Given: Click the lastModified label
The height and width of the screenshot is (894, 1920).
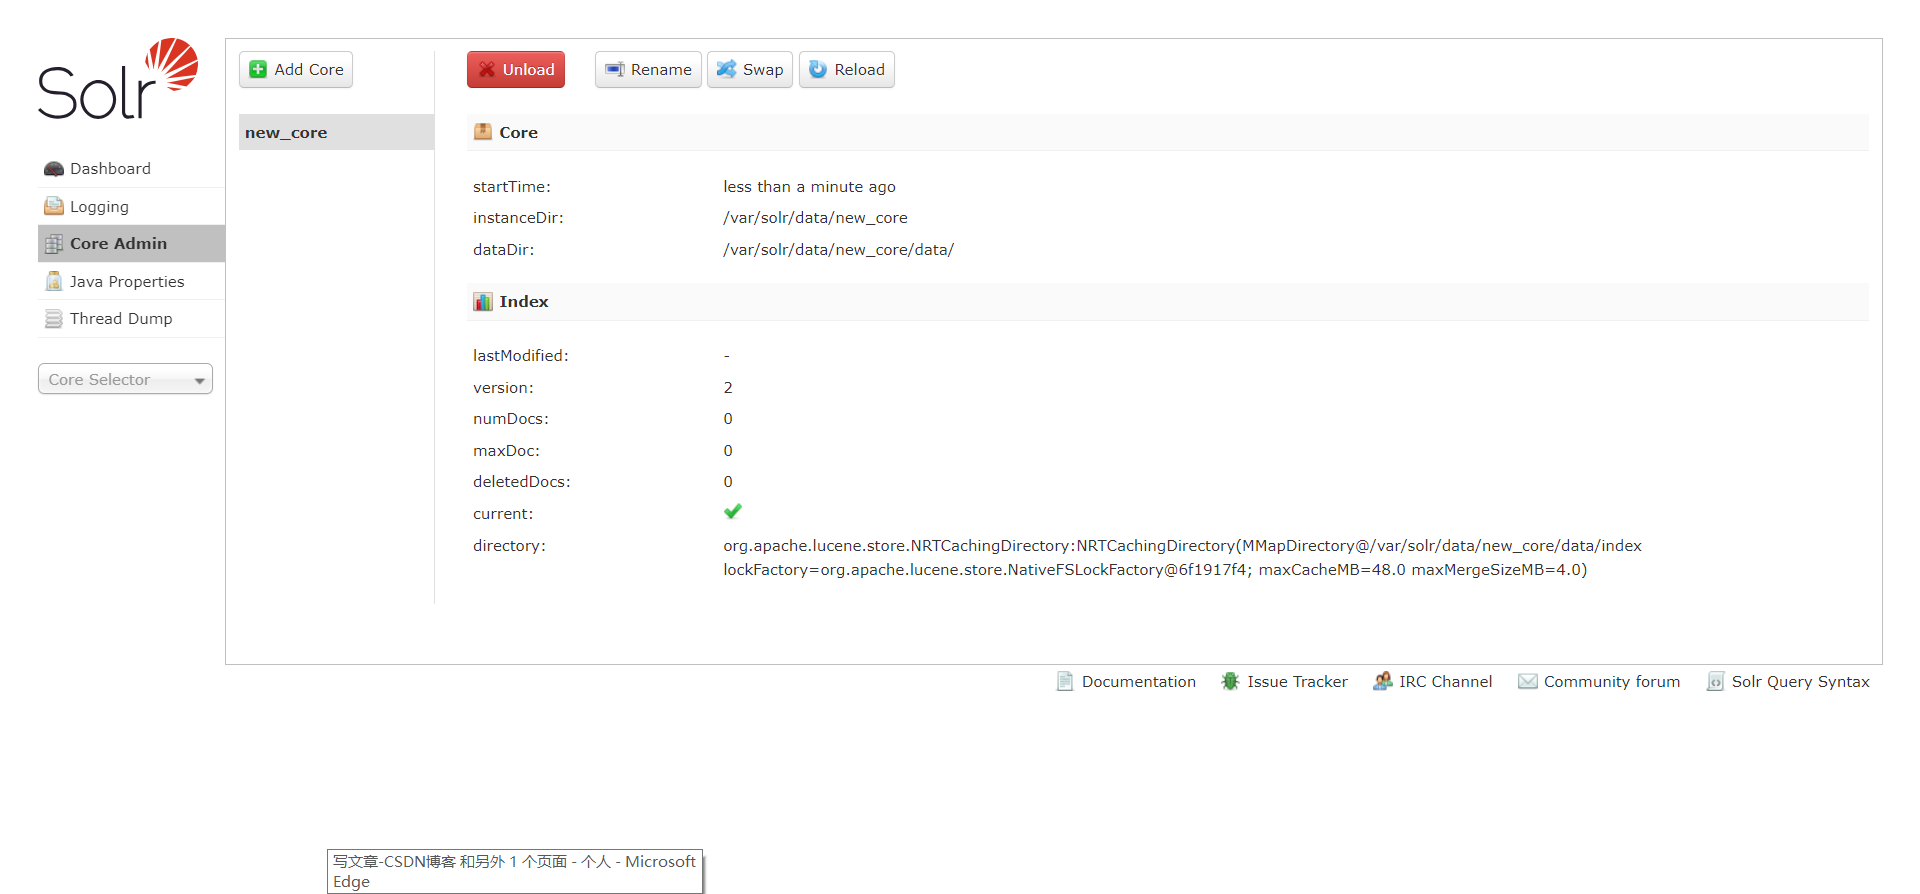Looking at the screenshot, I should 521,356.
